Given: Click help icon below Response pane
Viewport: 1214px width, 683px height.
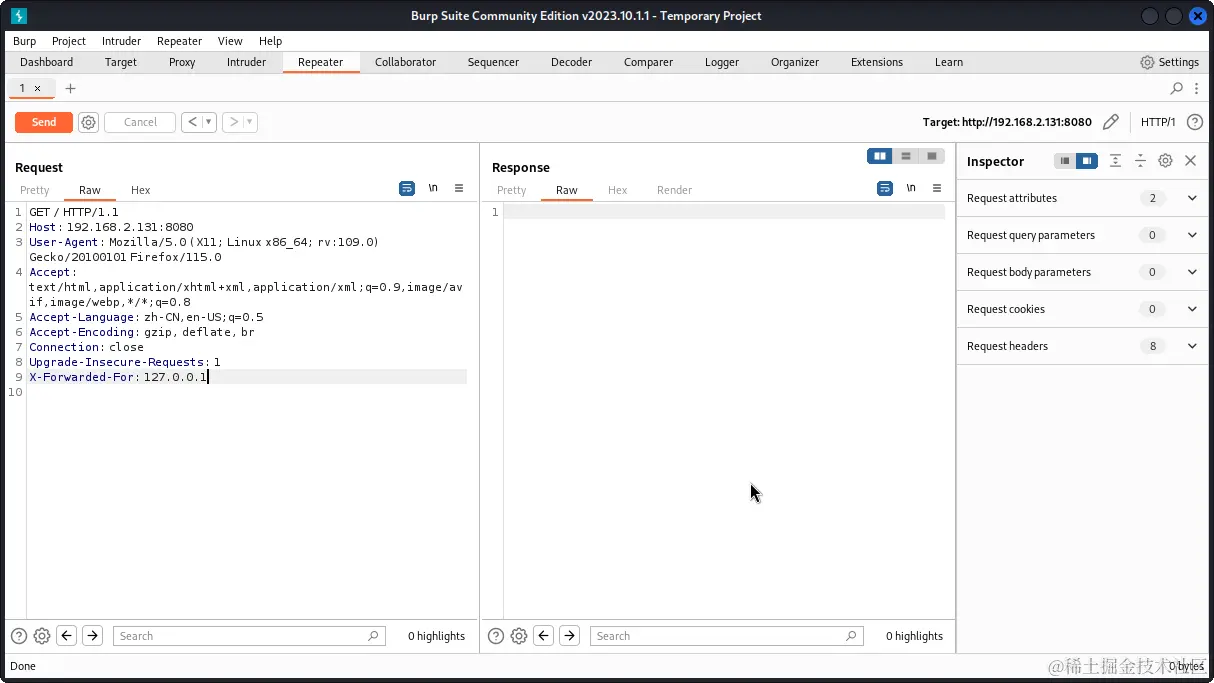Looking at the screenshot, I should (495, 636).
